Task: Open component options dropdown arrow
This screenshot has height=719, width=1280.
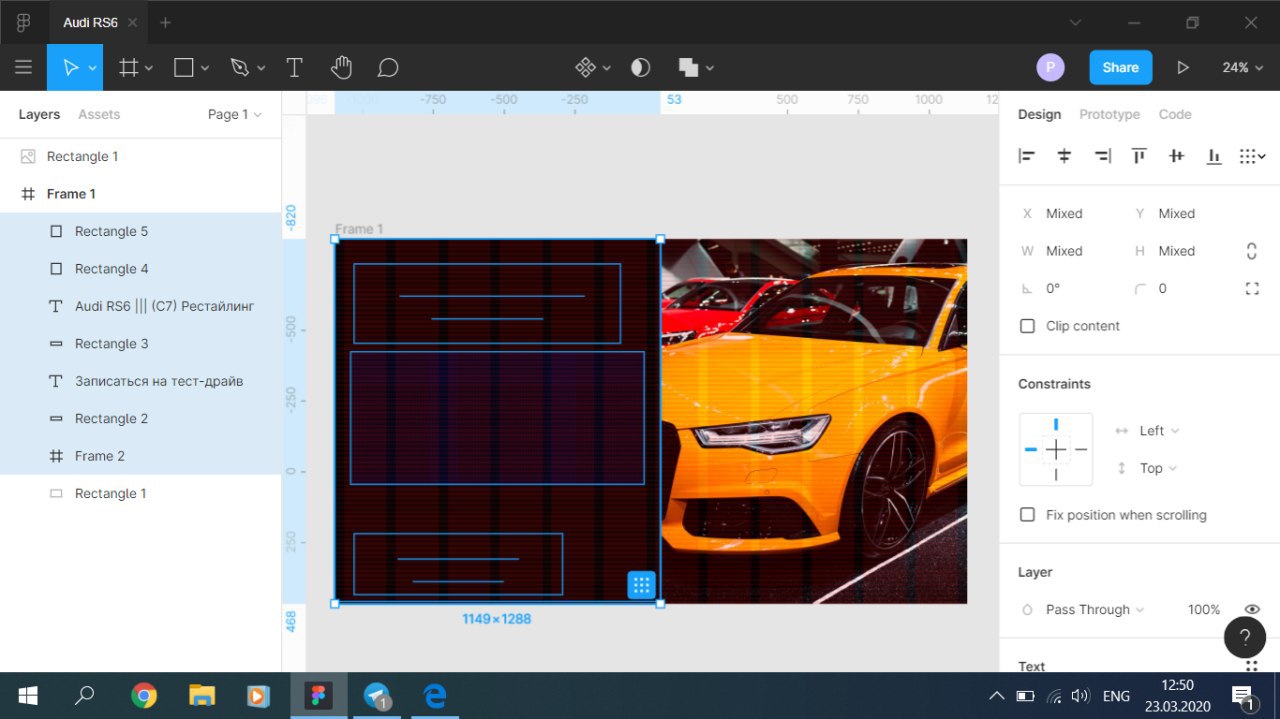Action: [607, 68]
